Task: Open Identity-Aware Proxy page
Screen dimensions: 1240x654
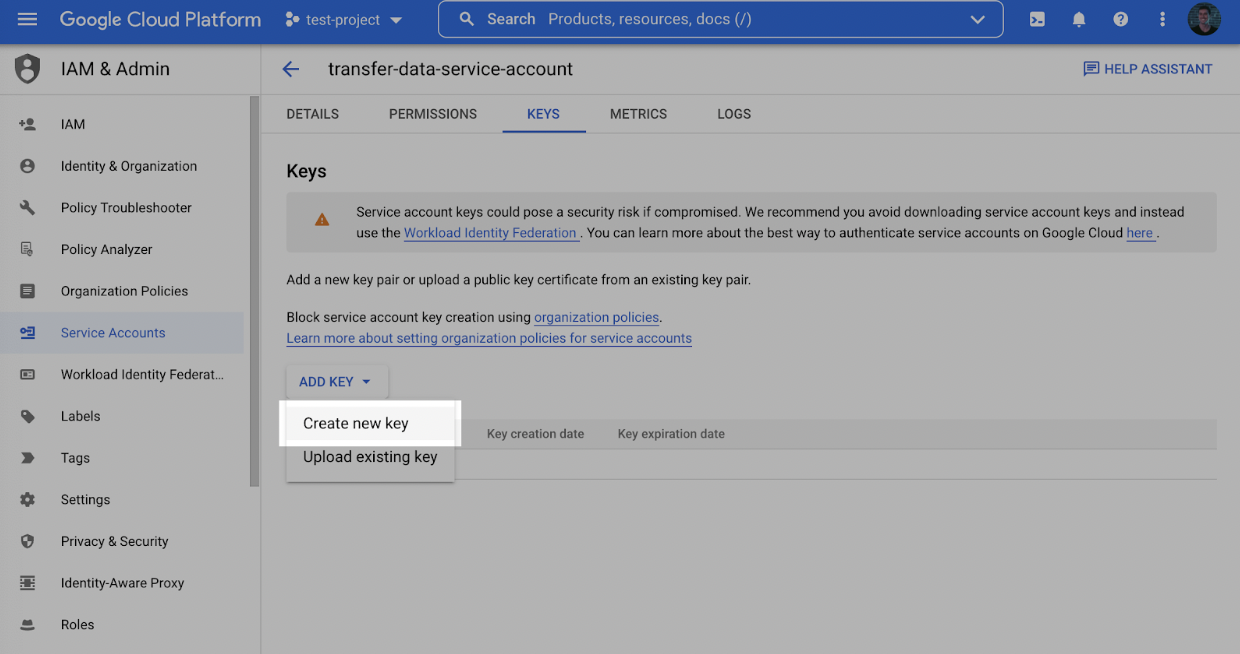Action: (x=122, y=583)
